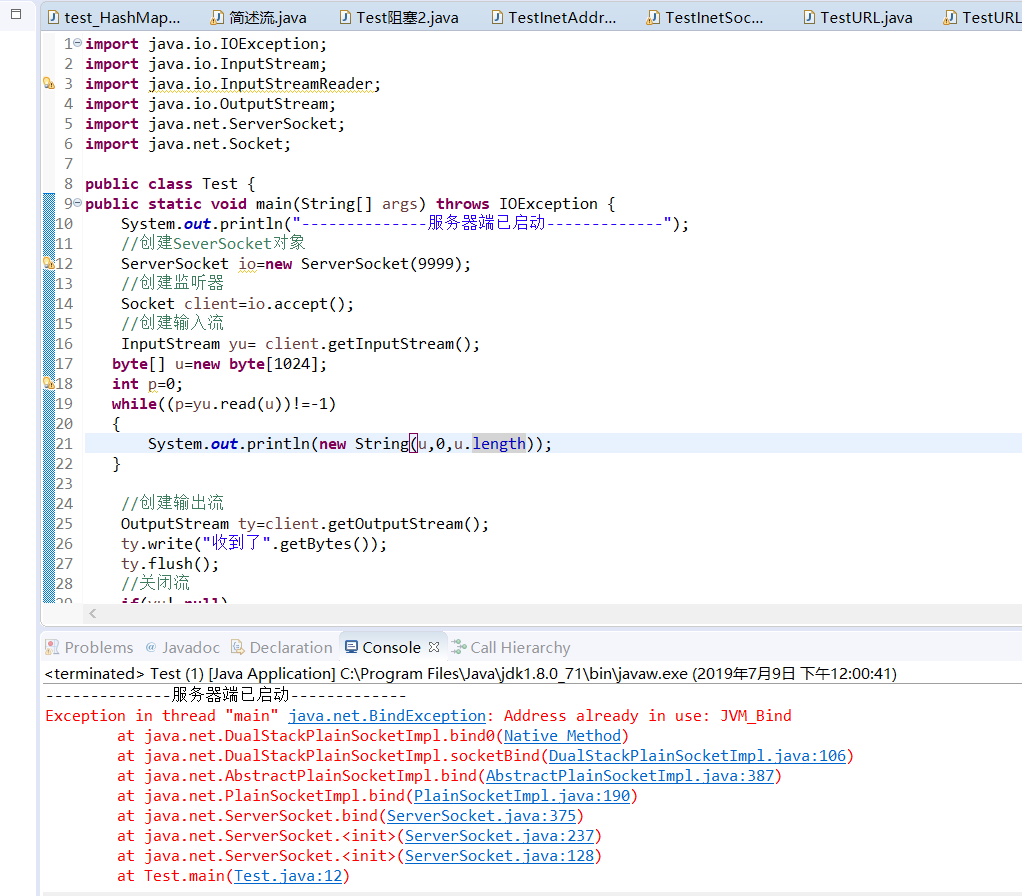The image size is (1022, 896).
Task: Collapse the main method fold on line 9
Action: (x=78, y=203)
